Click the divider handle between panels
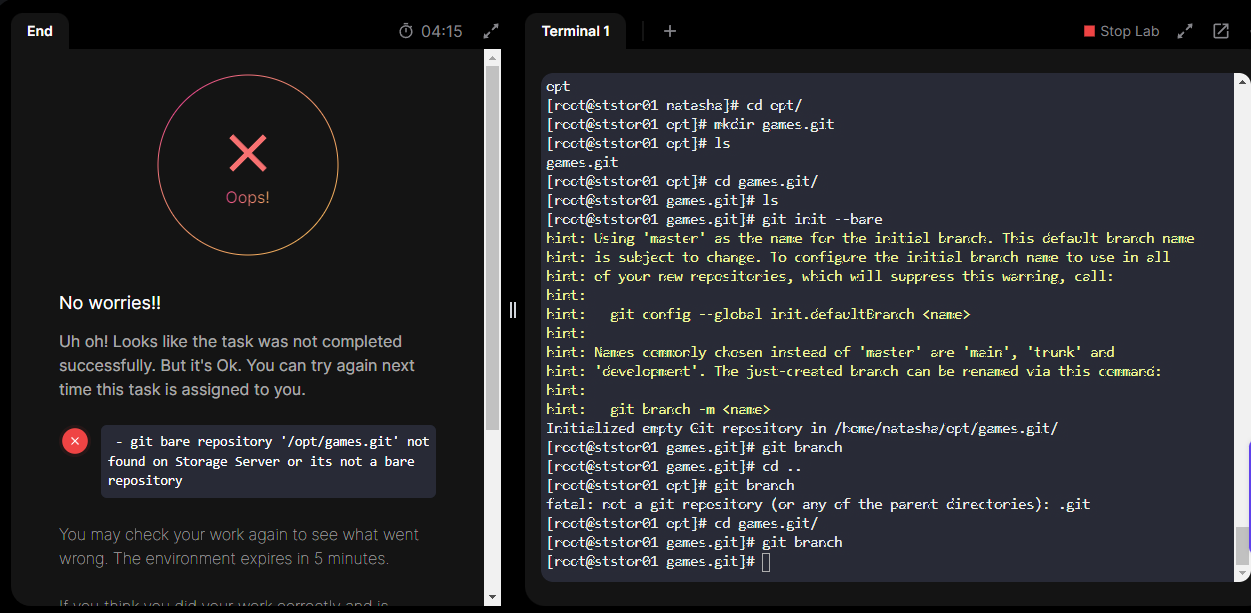 pyautogui.click(x=513, y=309)
